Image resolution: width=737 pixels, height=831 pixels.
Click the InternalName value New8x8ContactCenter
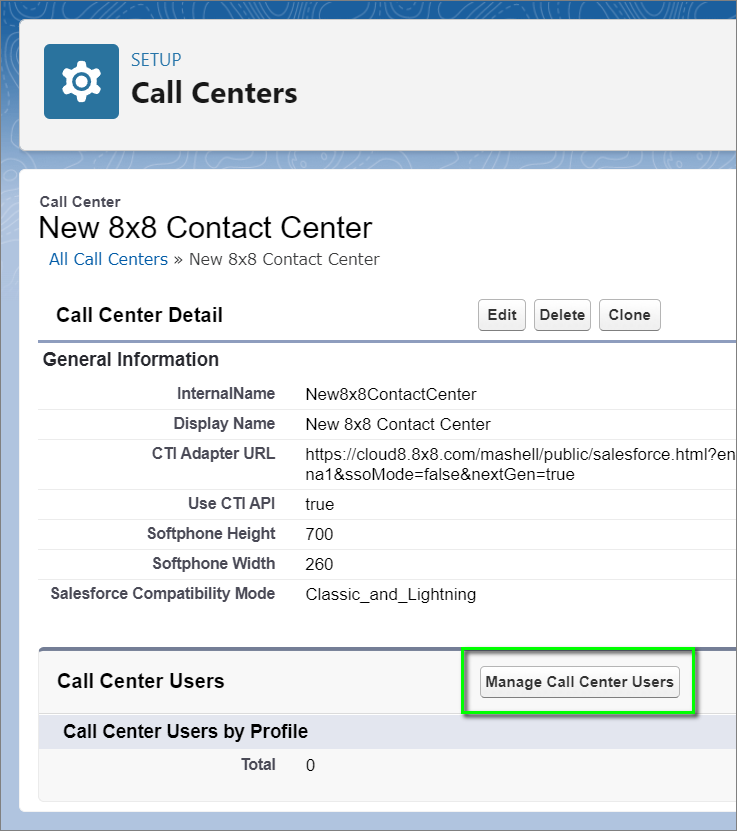tap(391, 394)
